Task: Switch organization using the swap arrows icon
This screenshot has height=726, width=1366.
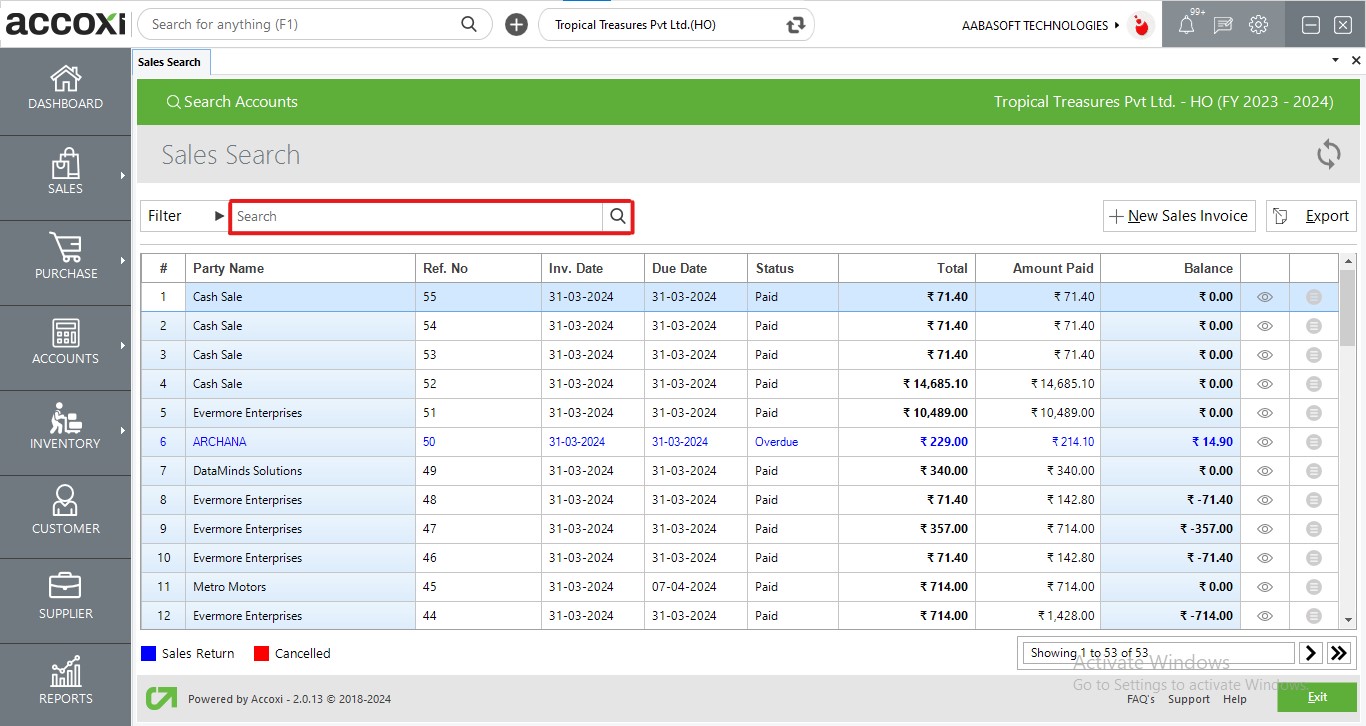Action: pyautogui.click(x=796, y=25)
